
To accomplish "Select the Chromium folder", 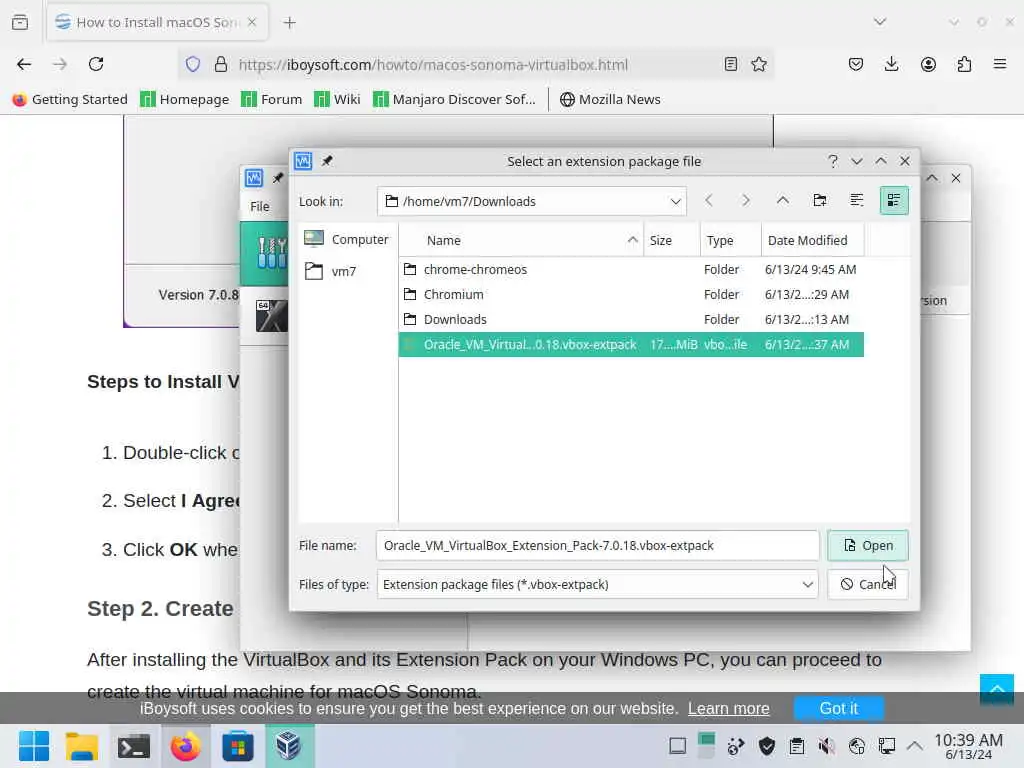I will pos(631,295).
